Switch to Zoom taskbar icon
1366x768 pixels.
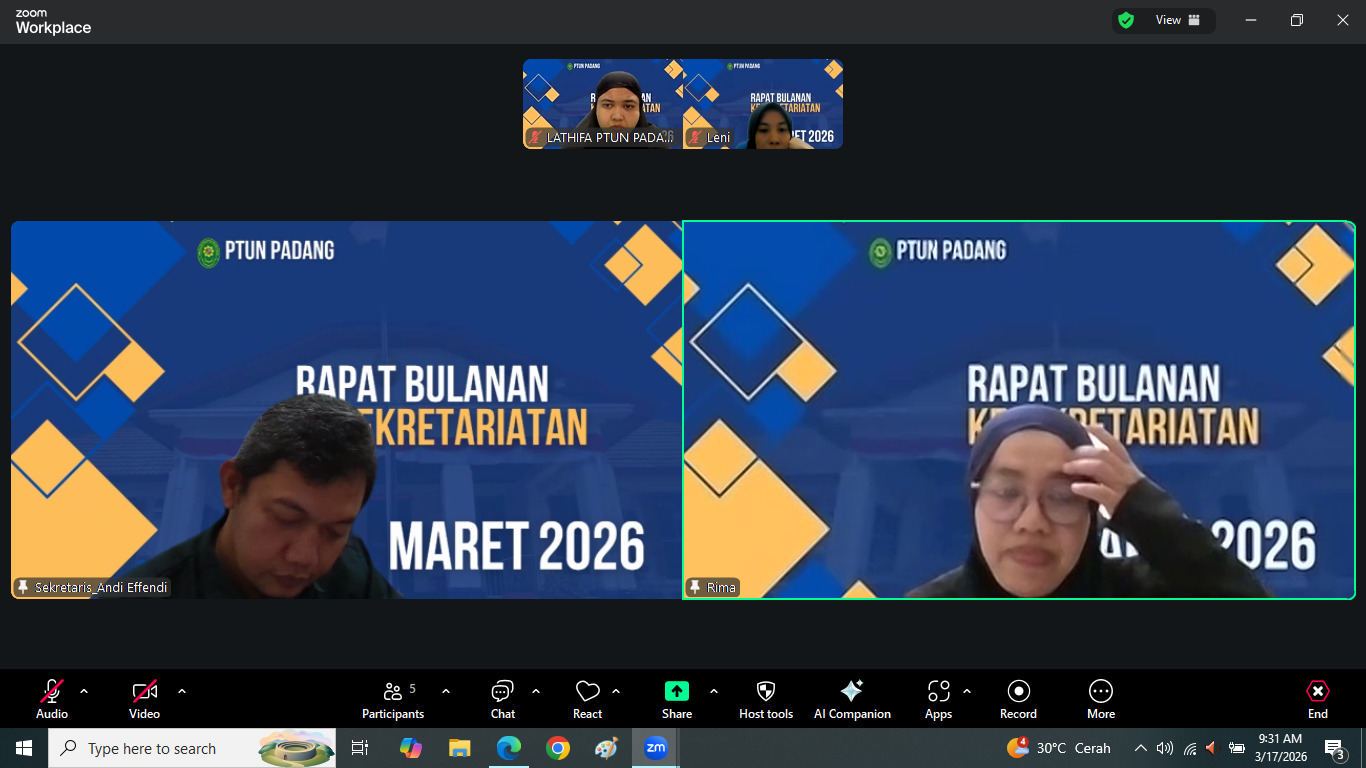[x=656, y=748]
